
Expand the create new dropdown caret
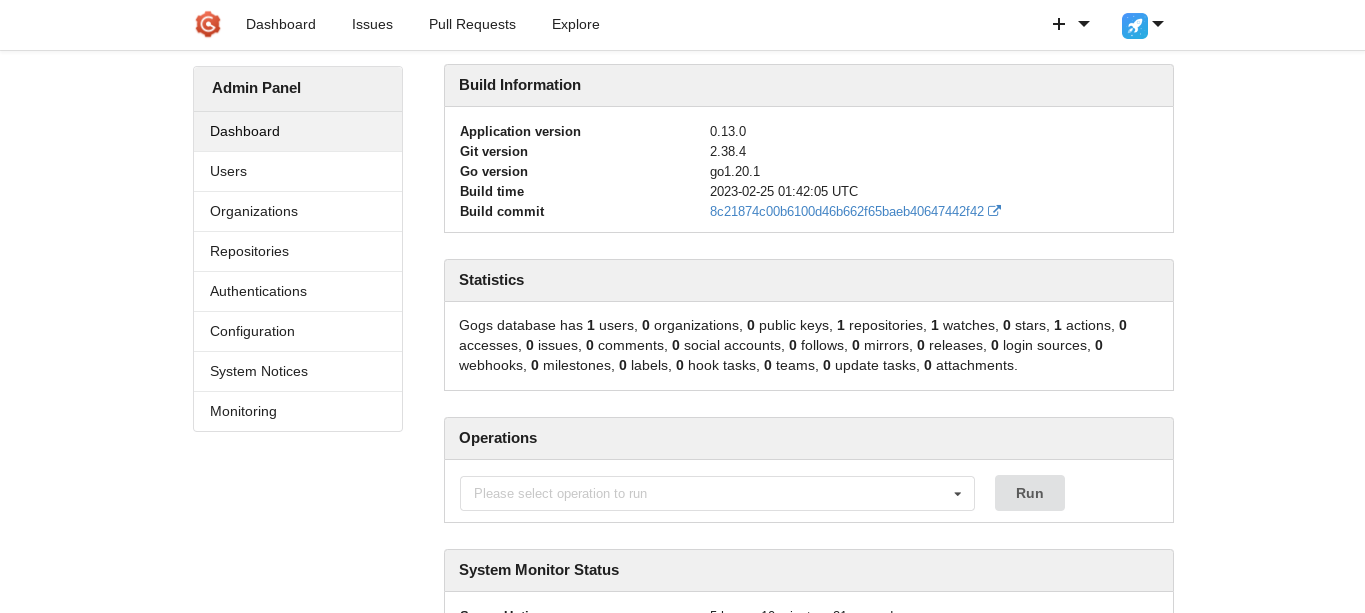[x=1084, y=24]
